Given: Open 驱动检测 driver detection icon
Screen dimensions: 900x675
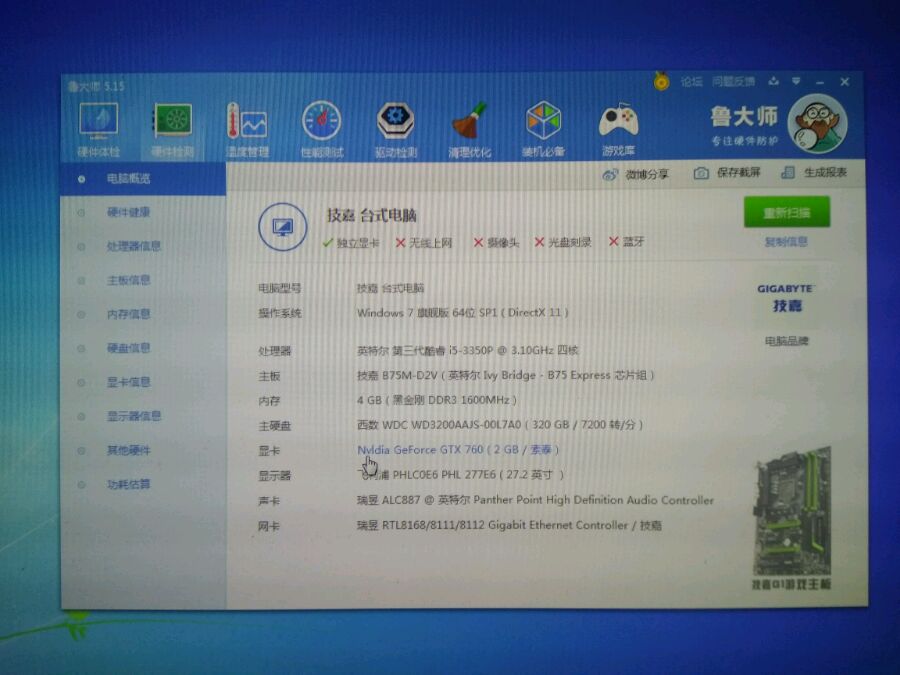Looking at the screenshot, I should point(395,129).
